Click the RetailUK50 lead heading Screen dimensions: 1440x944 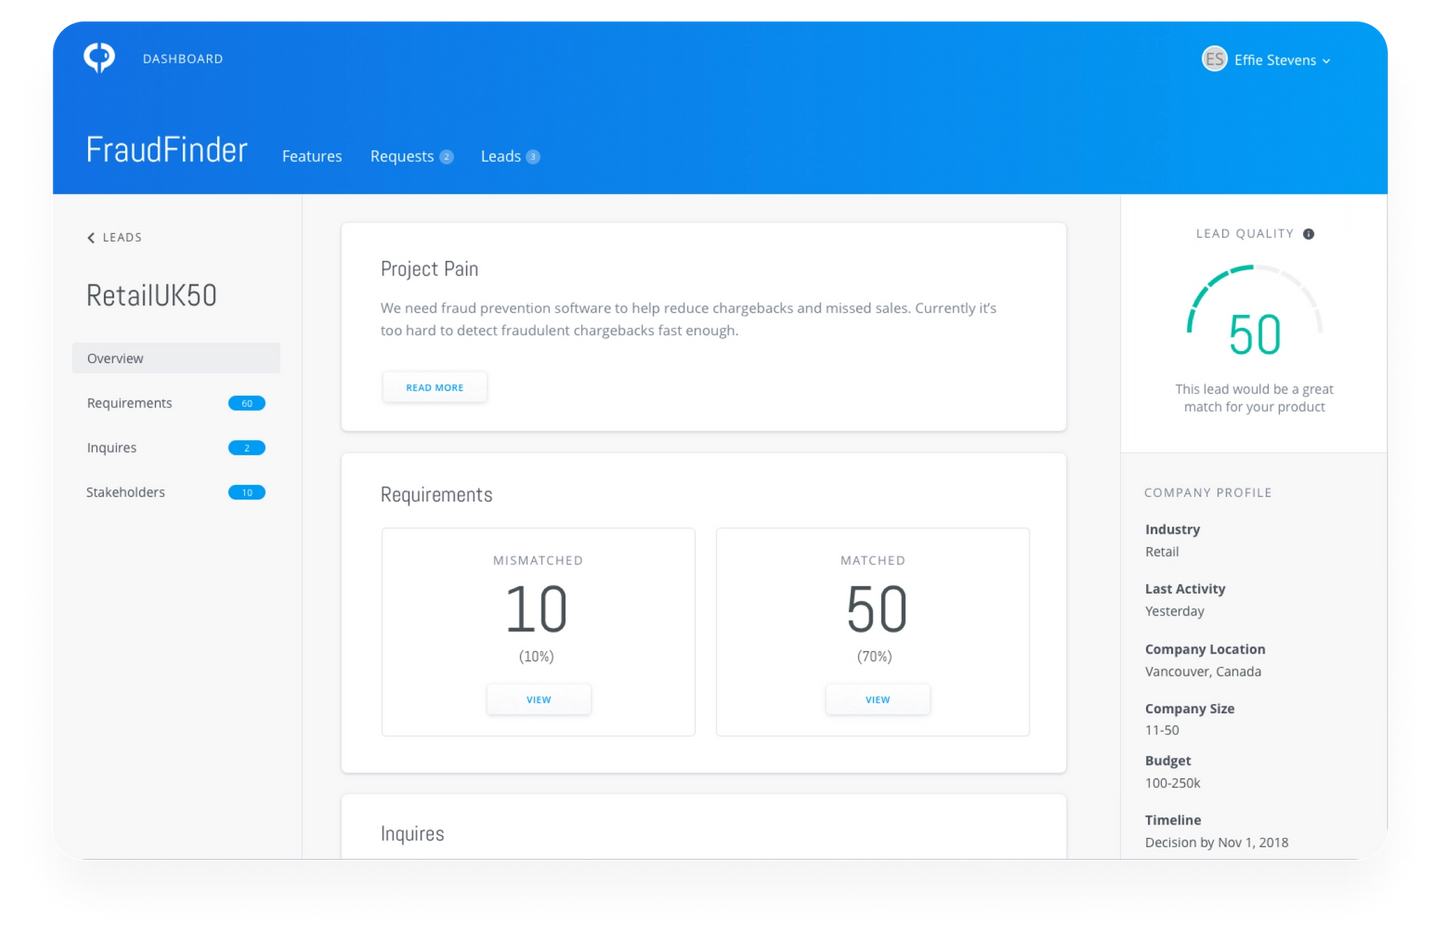coord(151,294)
